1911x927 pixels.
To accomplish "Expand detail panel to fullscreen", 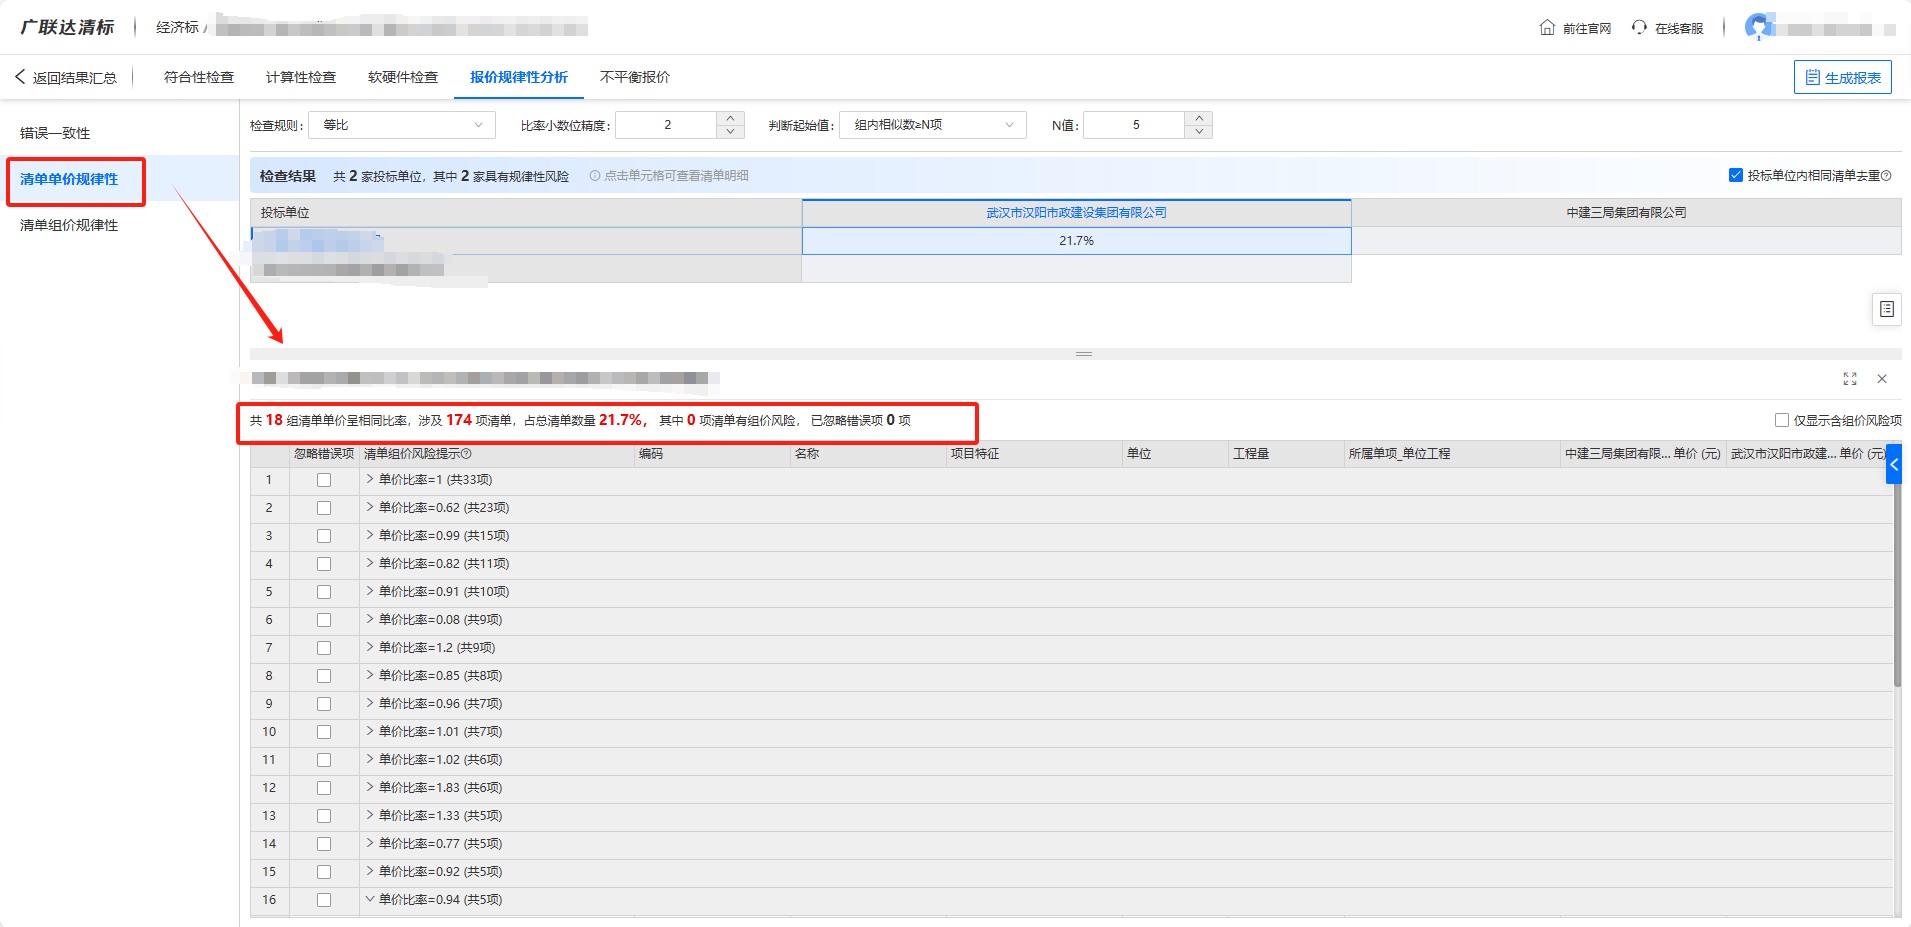I will pyautogui.click(x=1850, y=379).
